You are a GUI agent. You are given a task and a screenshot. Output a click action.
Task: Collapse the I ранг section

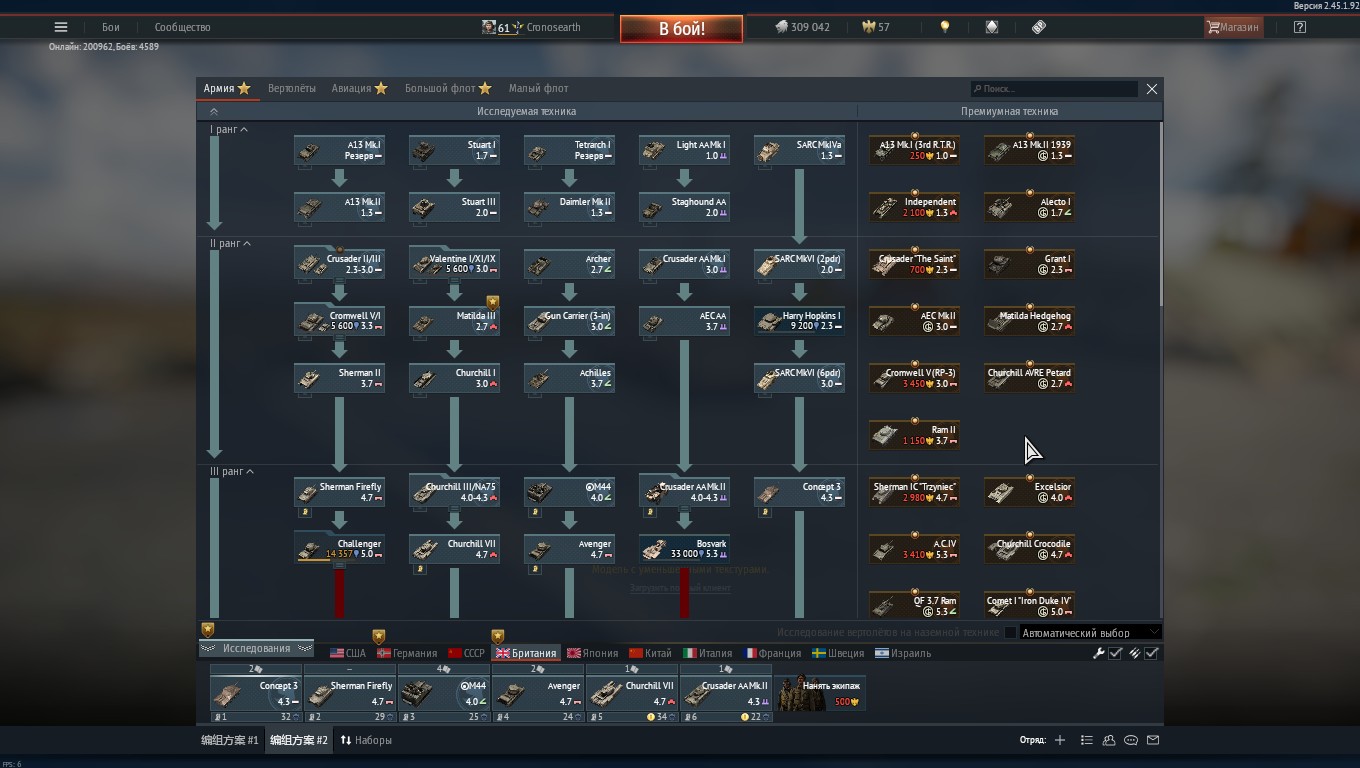click(x=228, y=130)
